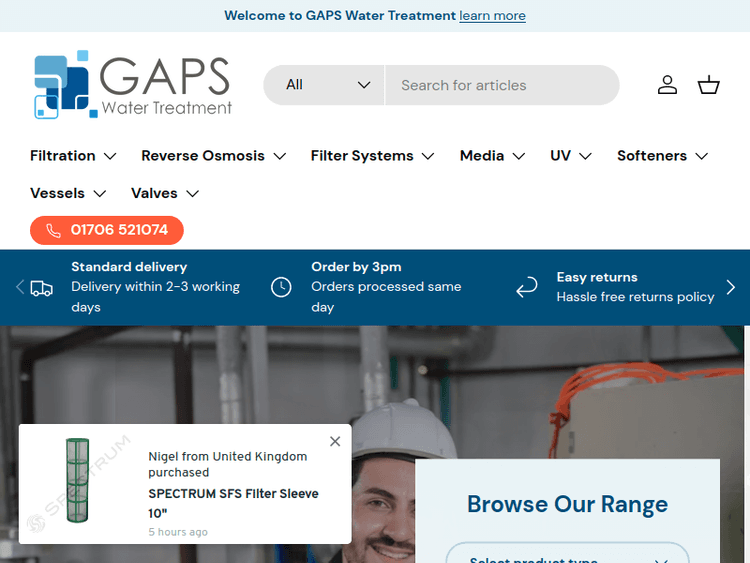750x563 pixels.
Task: Click the phone icon in call button
Action: pyautogui.click(x=53, y=231)
